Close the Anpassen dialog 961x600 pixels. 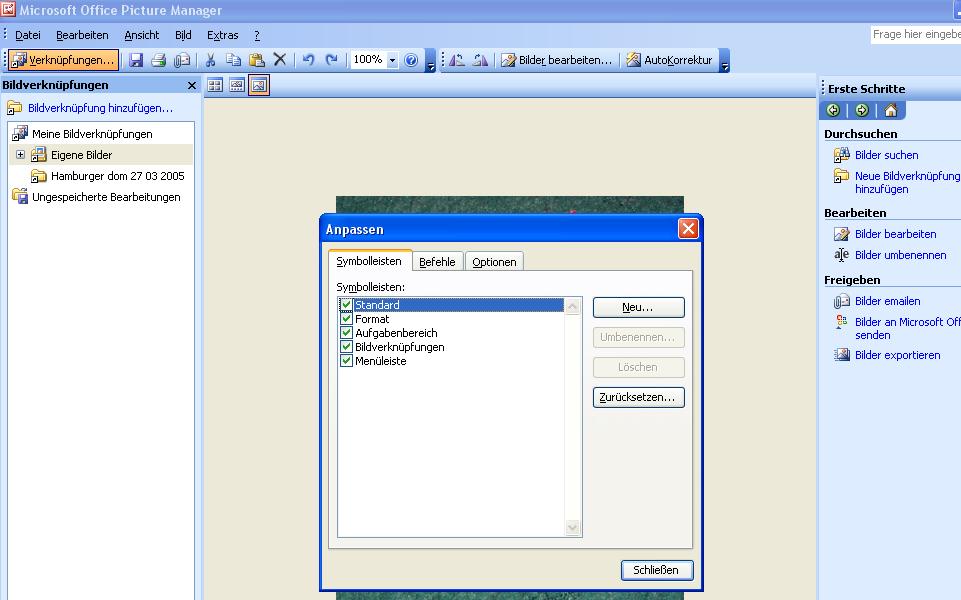688,229
